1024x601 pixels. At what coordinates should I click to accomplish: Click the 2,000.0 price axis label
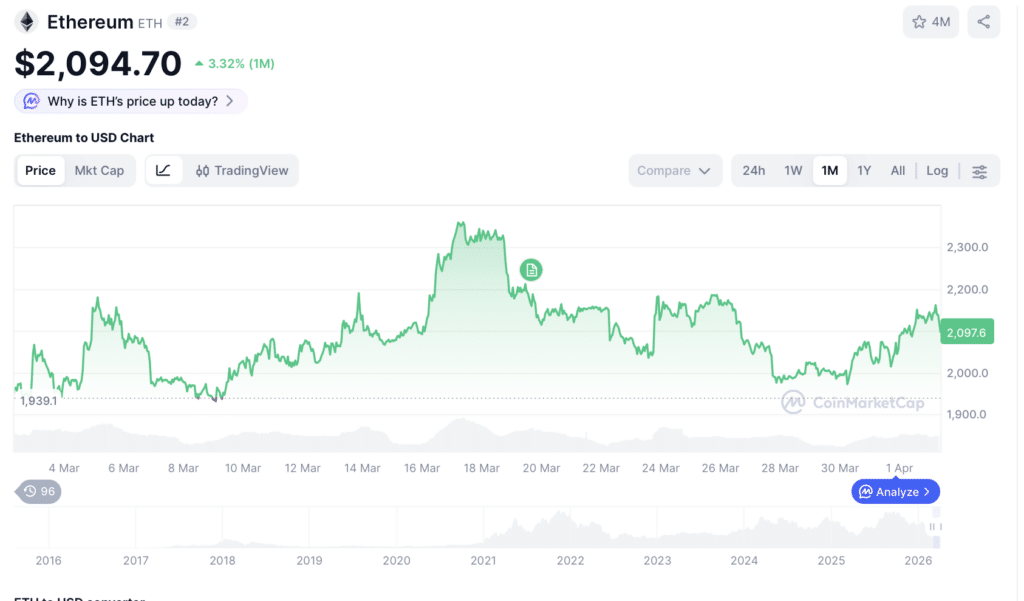point(967,373)
